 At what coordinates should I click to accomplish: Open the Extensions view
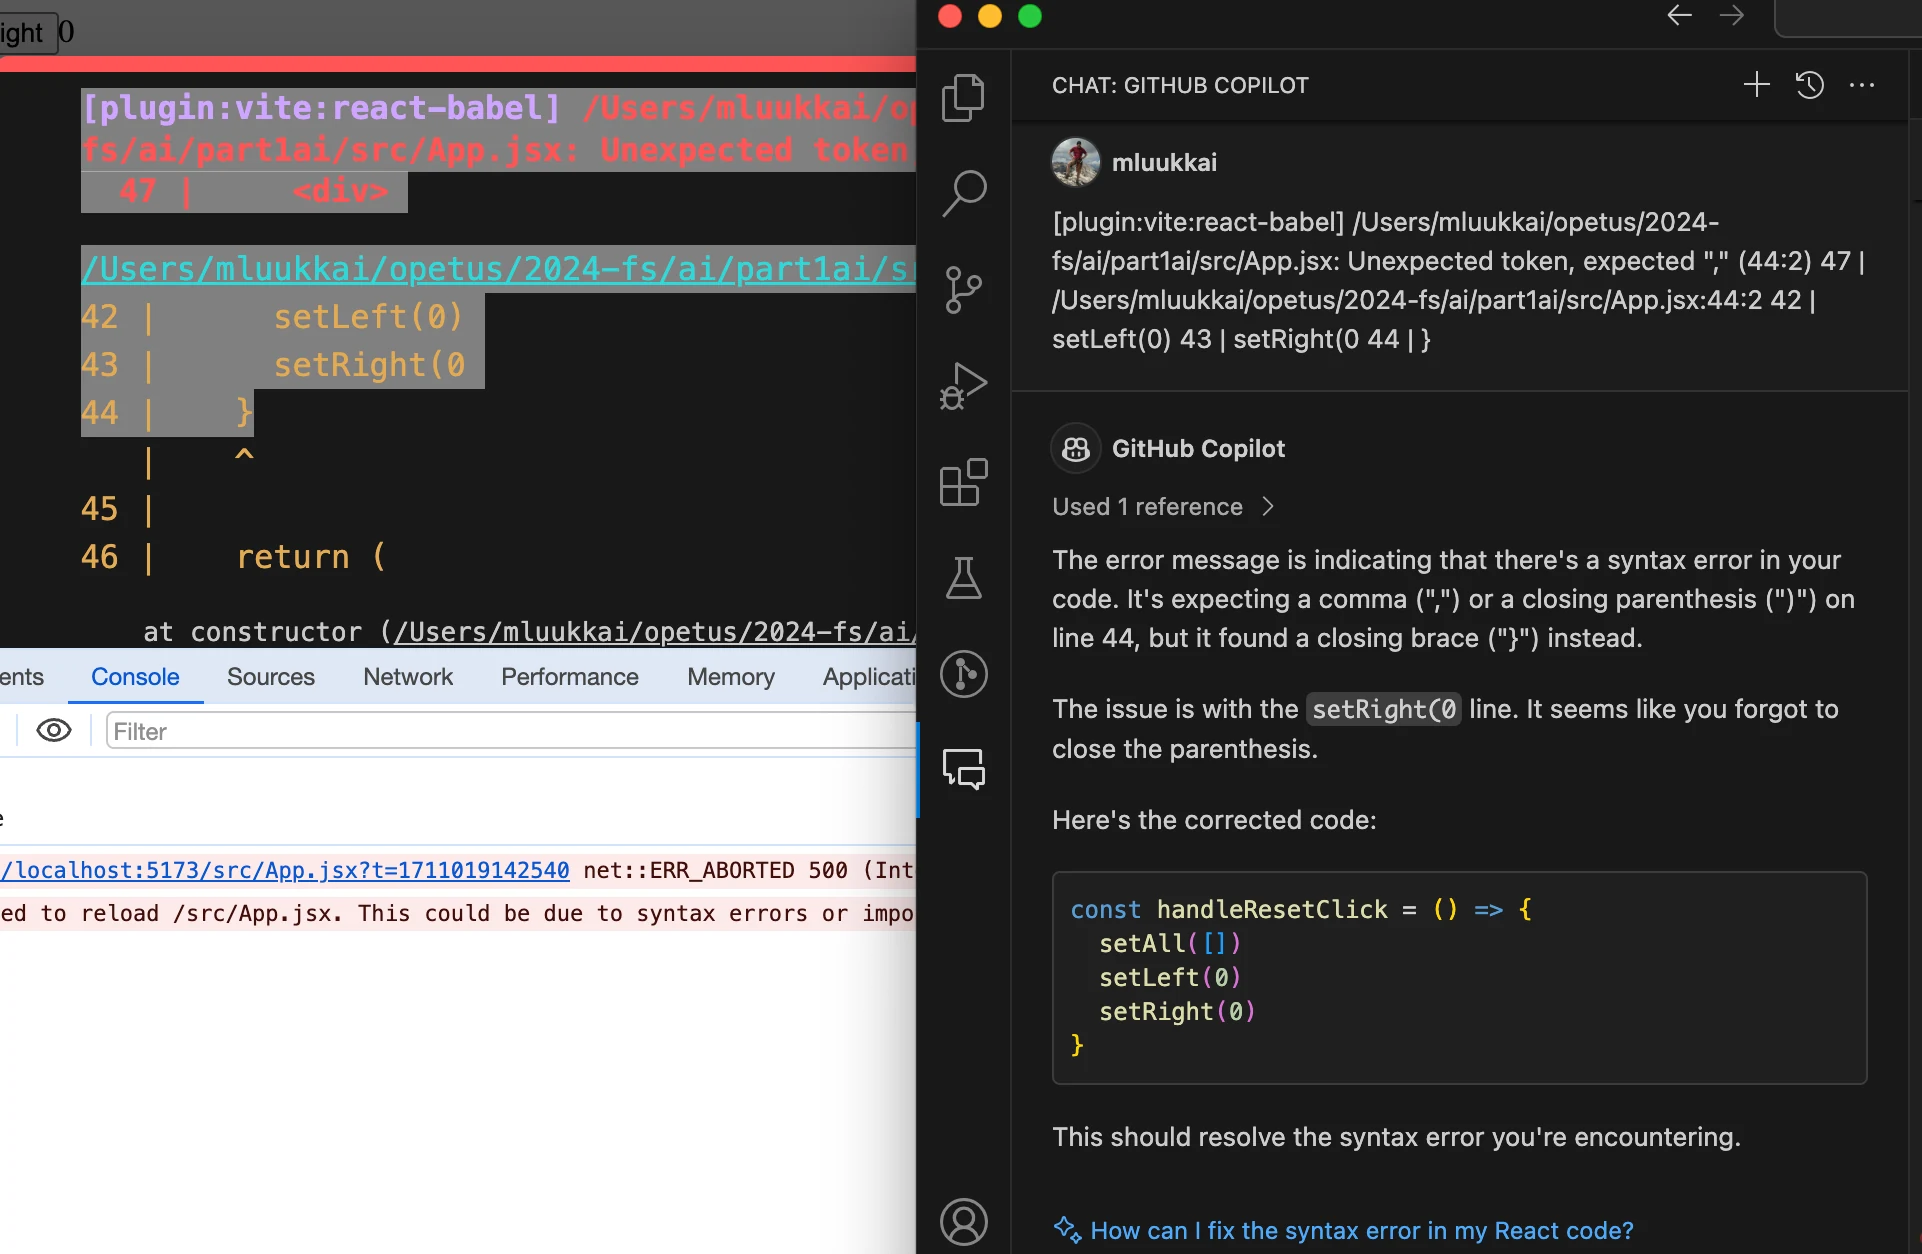(963, 483)
